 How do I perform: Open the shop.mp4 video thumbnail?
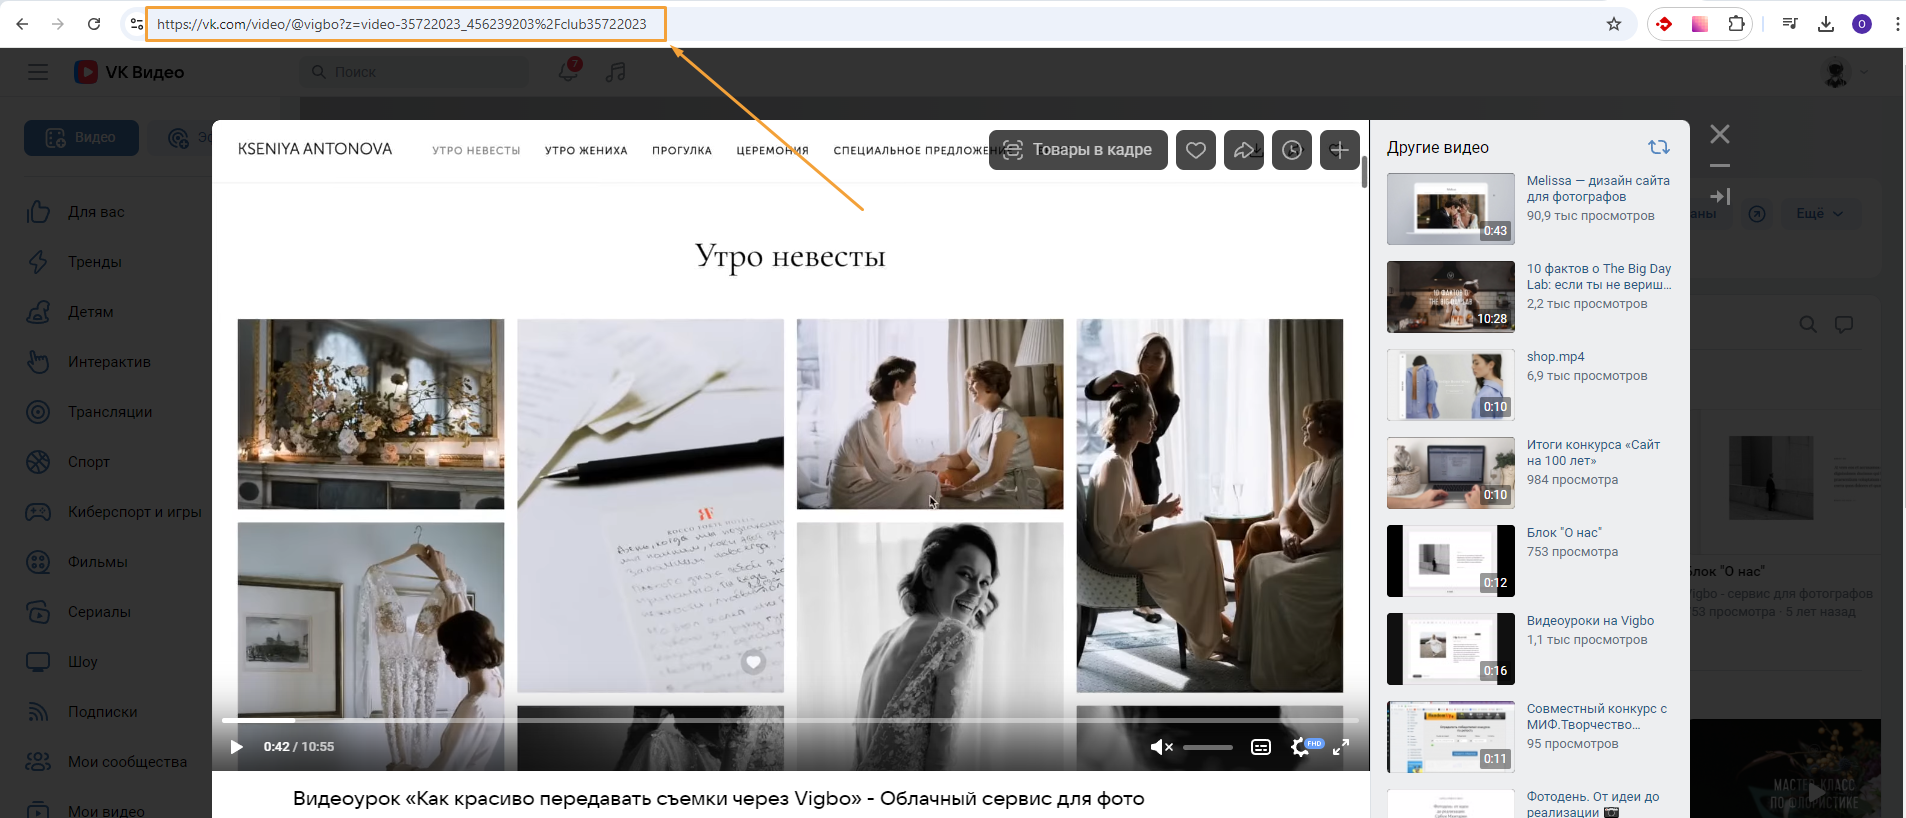pyautogui.click(x=1451, y=385)
